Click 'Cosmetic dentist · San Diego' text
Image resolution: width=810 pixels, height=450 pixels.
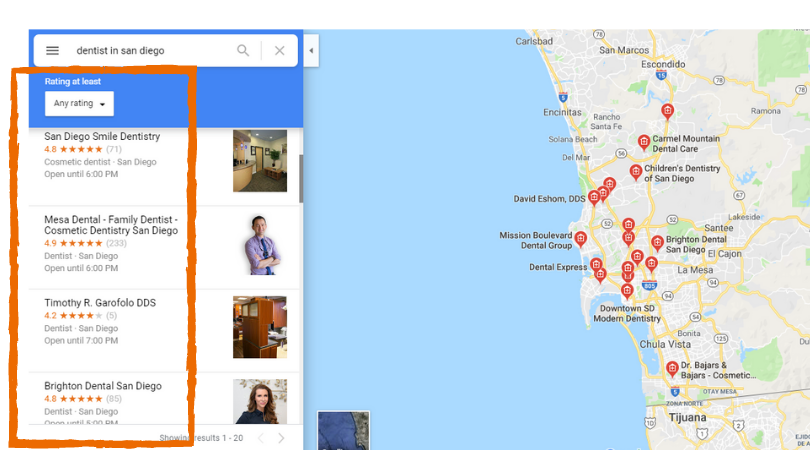[x=100, y=162]
